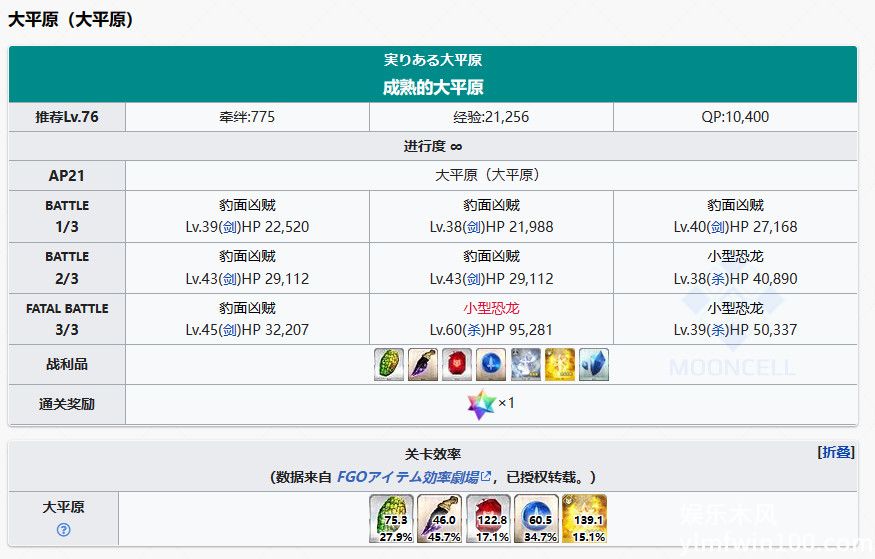The image size is (875, 559).
Task: Open the blue crystal piece drop icon
Action: click(594, 365)
